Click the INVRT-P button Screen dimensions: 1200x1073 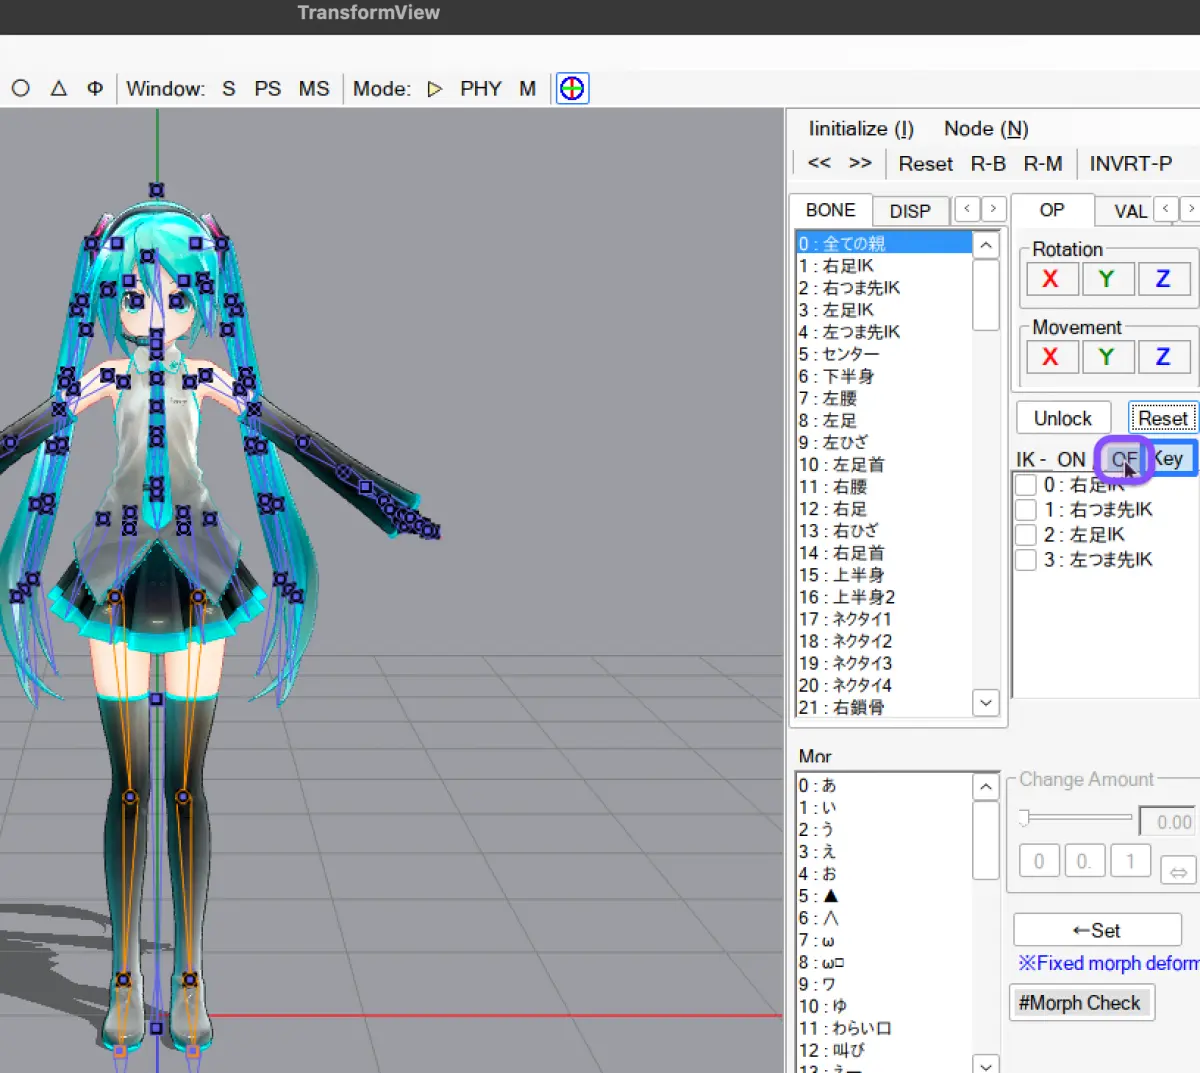1131,163
